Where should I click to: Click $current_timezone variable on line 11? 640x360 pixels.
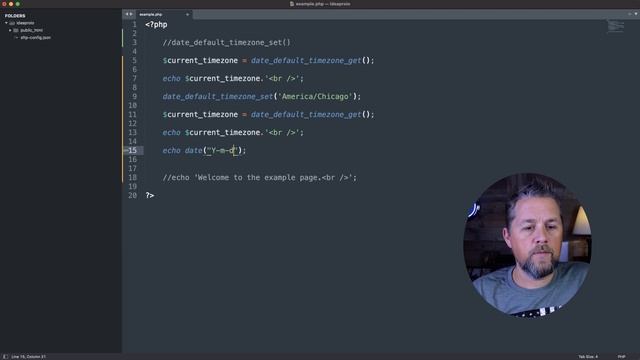tap(200, 115)
